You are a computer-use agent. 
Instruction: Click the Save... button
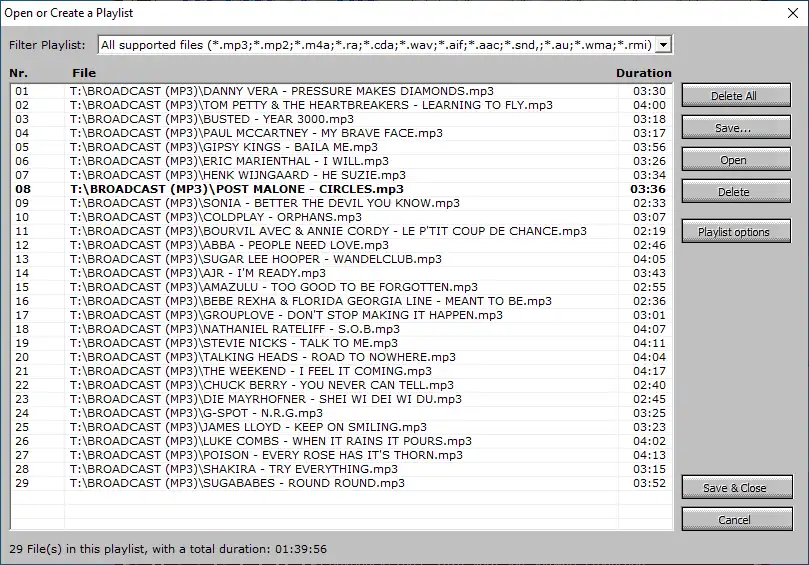click(736, 127)
